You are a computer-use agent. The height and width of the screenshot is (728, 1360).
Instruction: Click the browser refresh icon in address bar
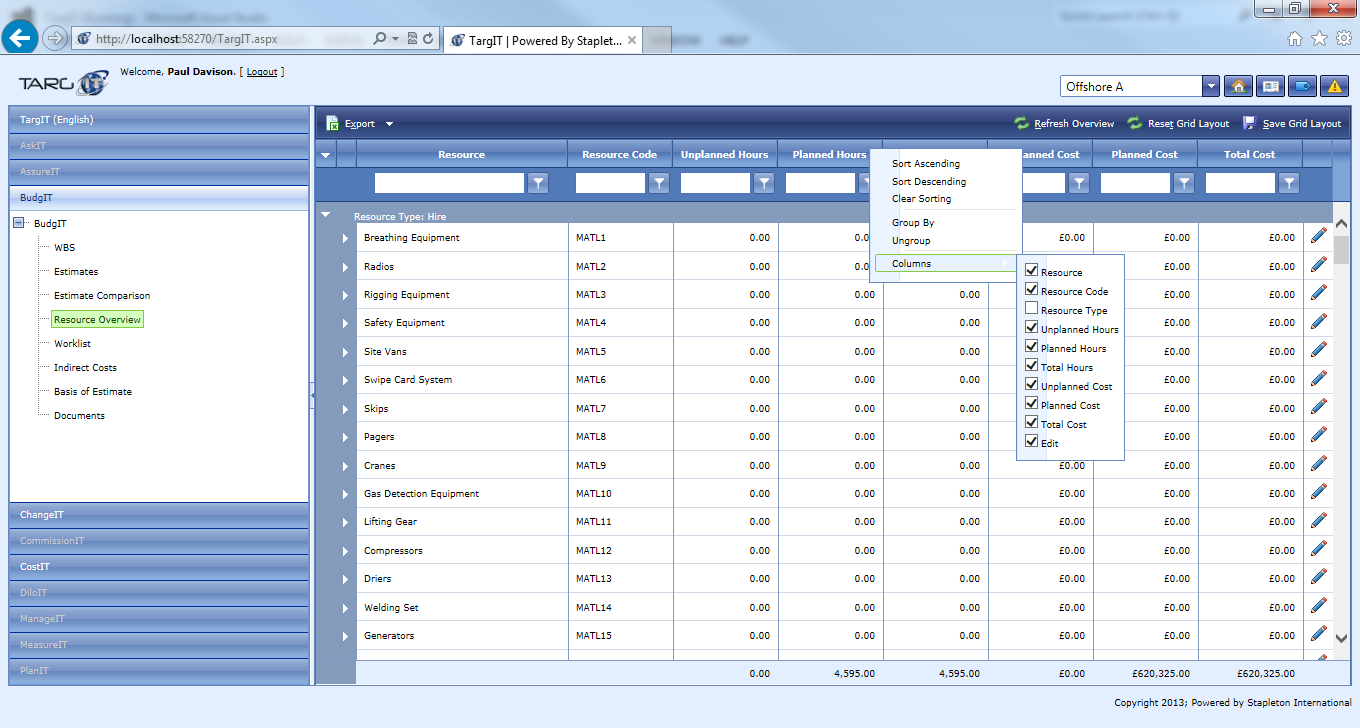pos(429,39)
